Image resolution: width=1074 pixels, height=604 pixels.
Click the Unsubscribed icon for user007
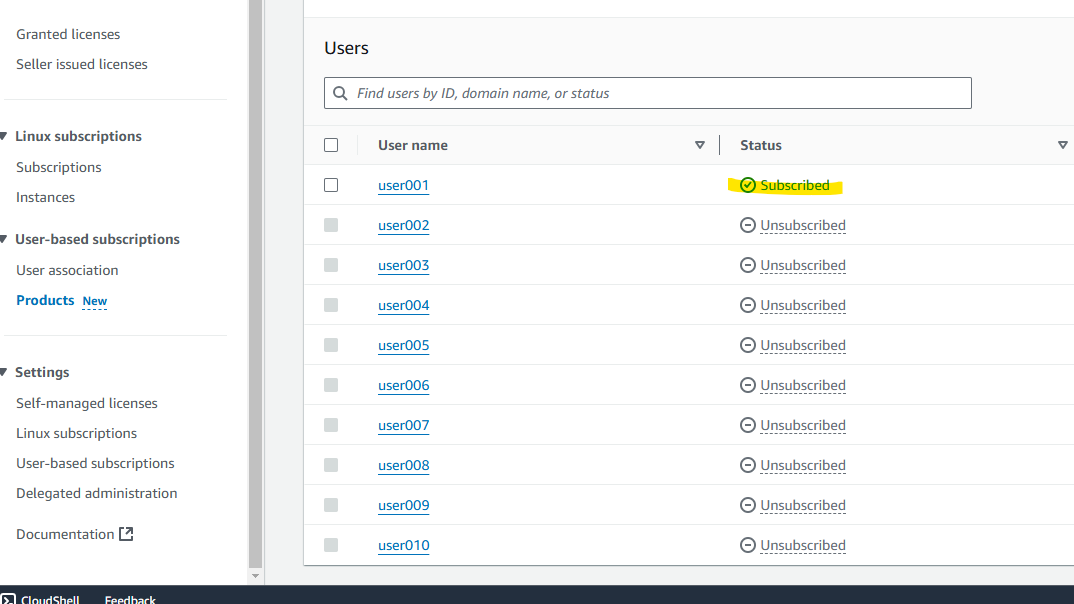(747, 425)
